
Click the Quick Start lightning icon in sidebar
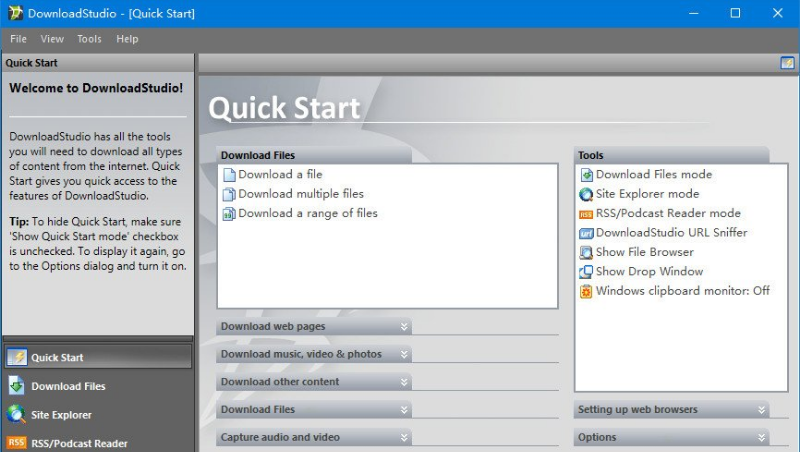click(x=17, y=357)
